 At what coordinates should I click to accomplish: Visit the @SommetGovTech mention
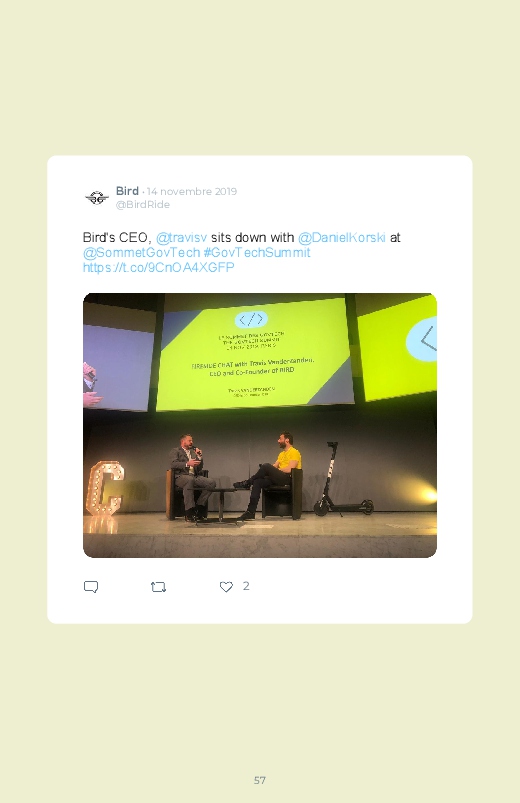tap(141, 252)
